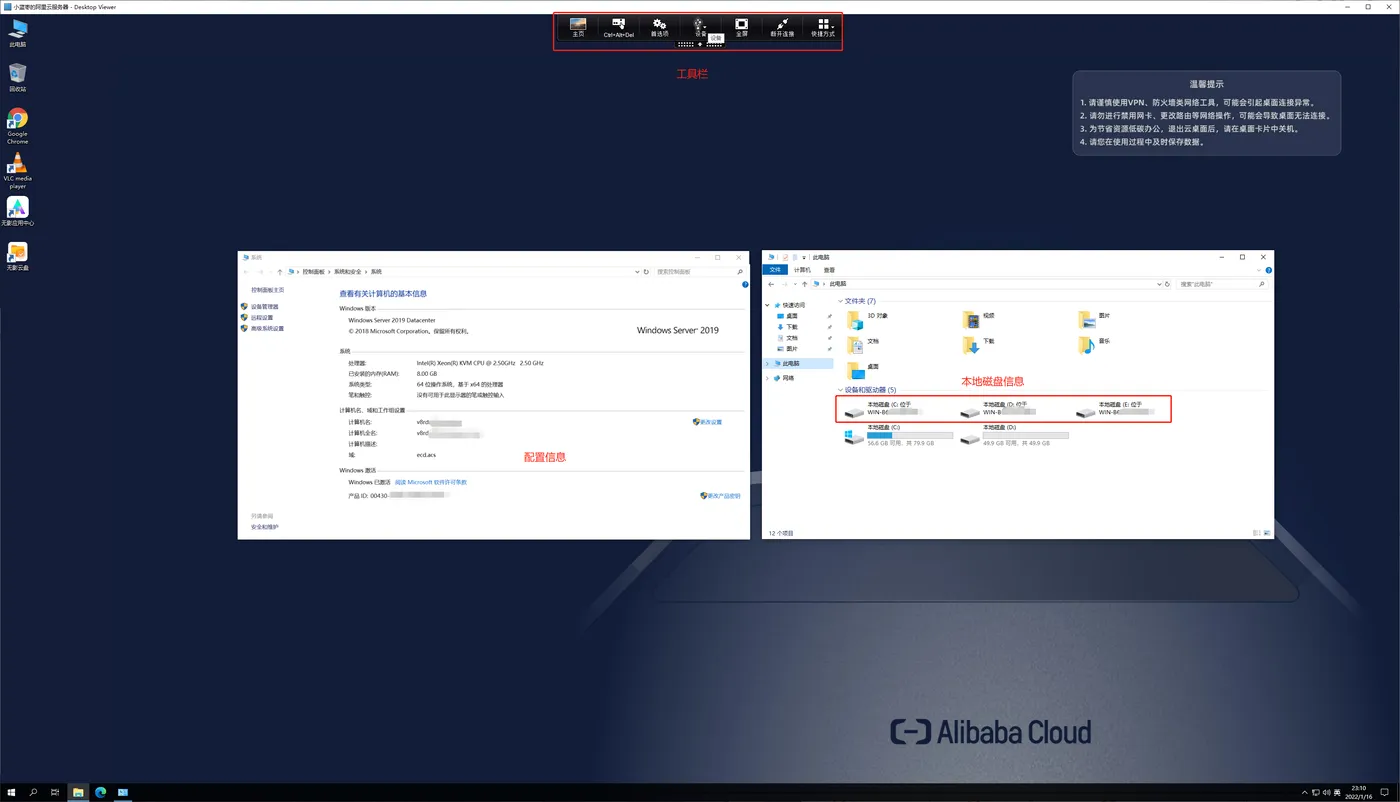The height and width of the screenshot is (802, 1400).
Task: Open taskbar search magnifier
Action: (33, 792)
